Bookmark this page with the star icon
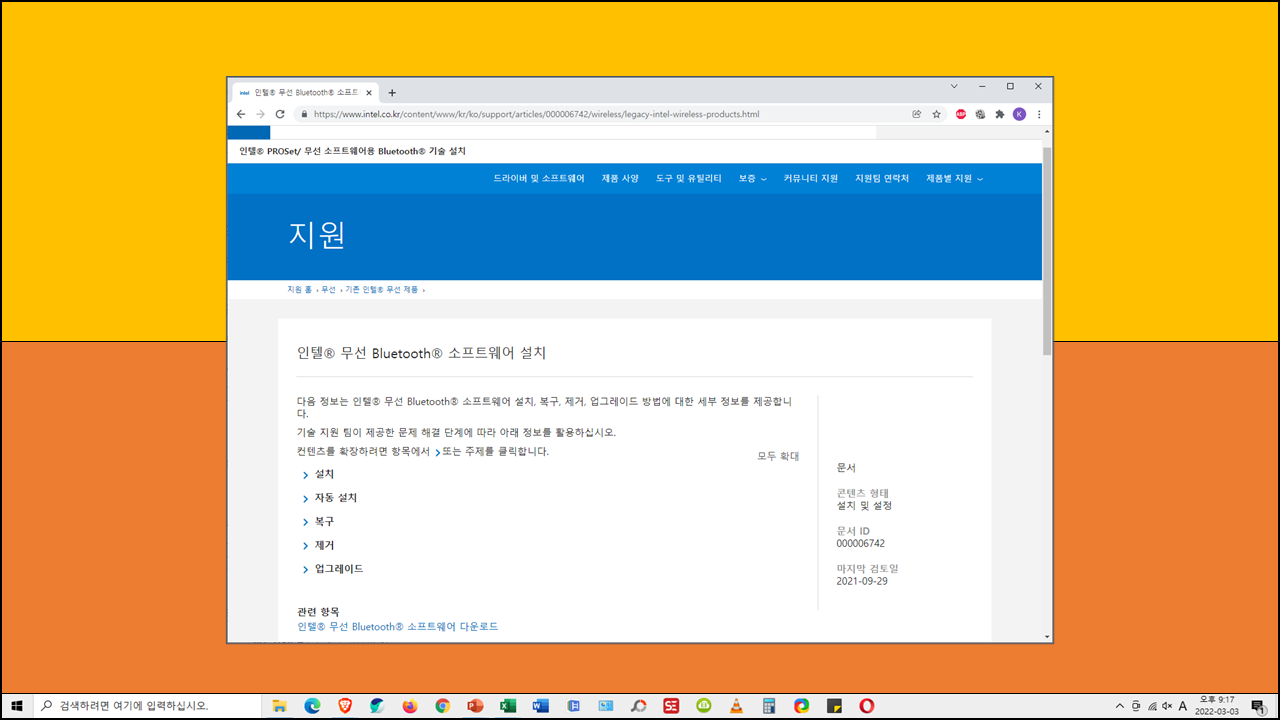Image resolution: width=1280 pixels, height=720 pixels. tap(937, 114)
